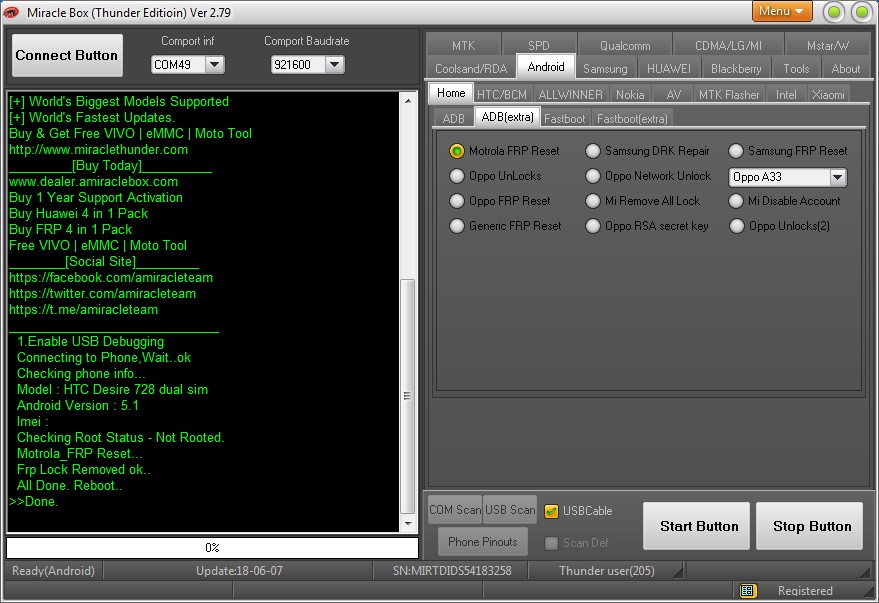Switch to the MTK Flasher sub-tab
The image size is (879, 603).
pyautogui.click(x=729, y=95)
